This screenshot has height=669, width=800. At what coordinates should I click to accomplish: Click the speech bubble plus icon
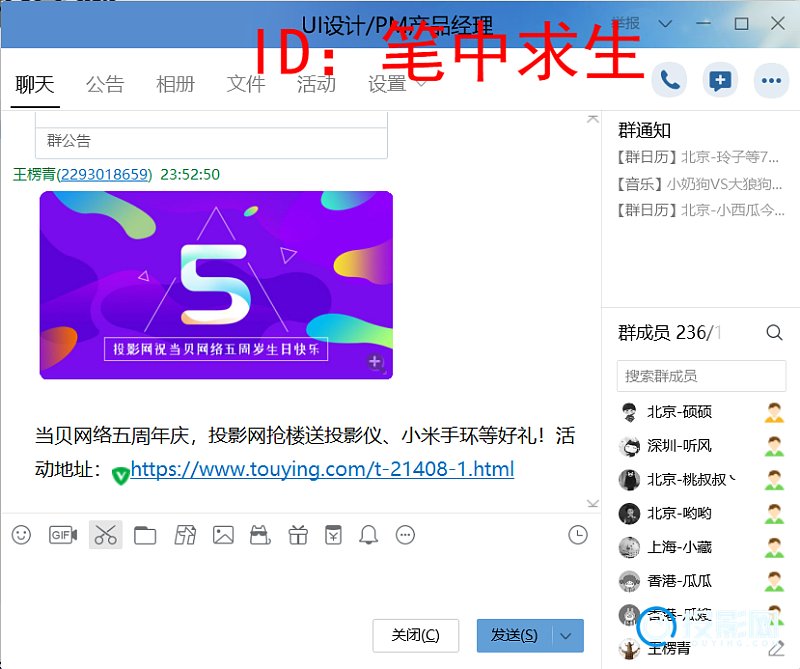(720, 80)
